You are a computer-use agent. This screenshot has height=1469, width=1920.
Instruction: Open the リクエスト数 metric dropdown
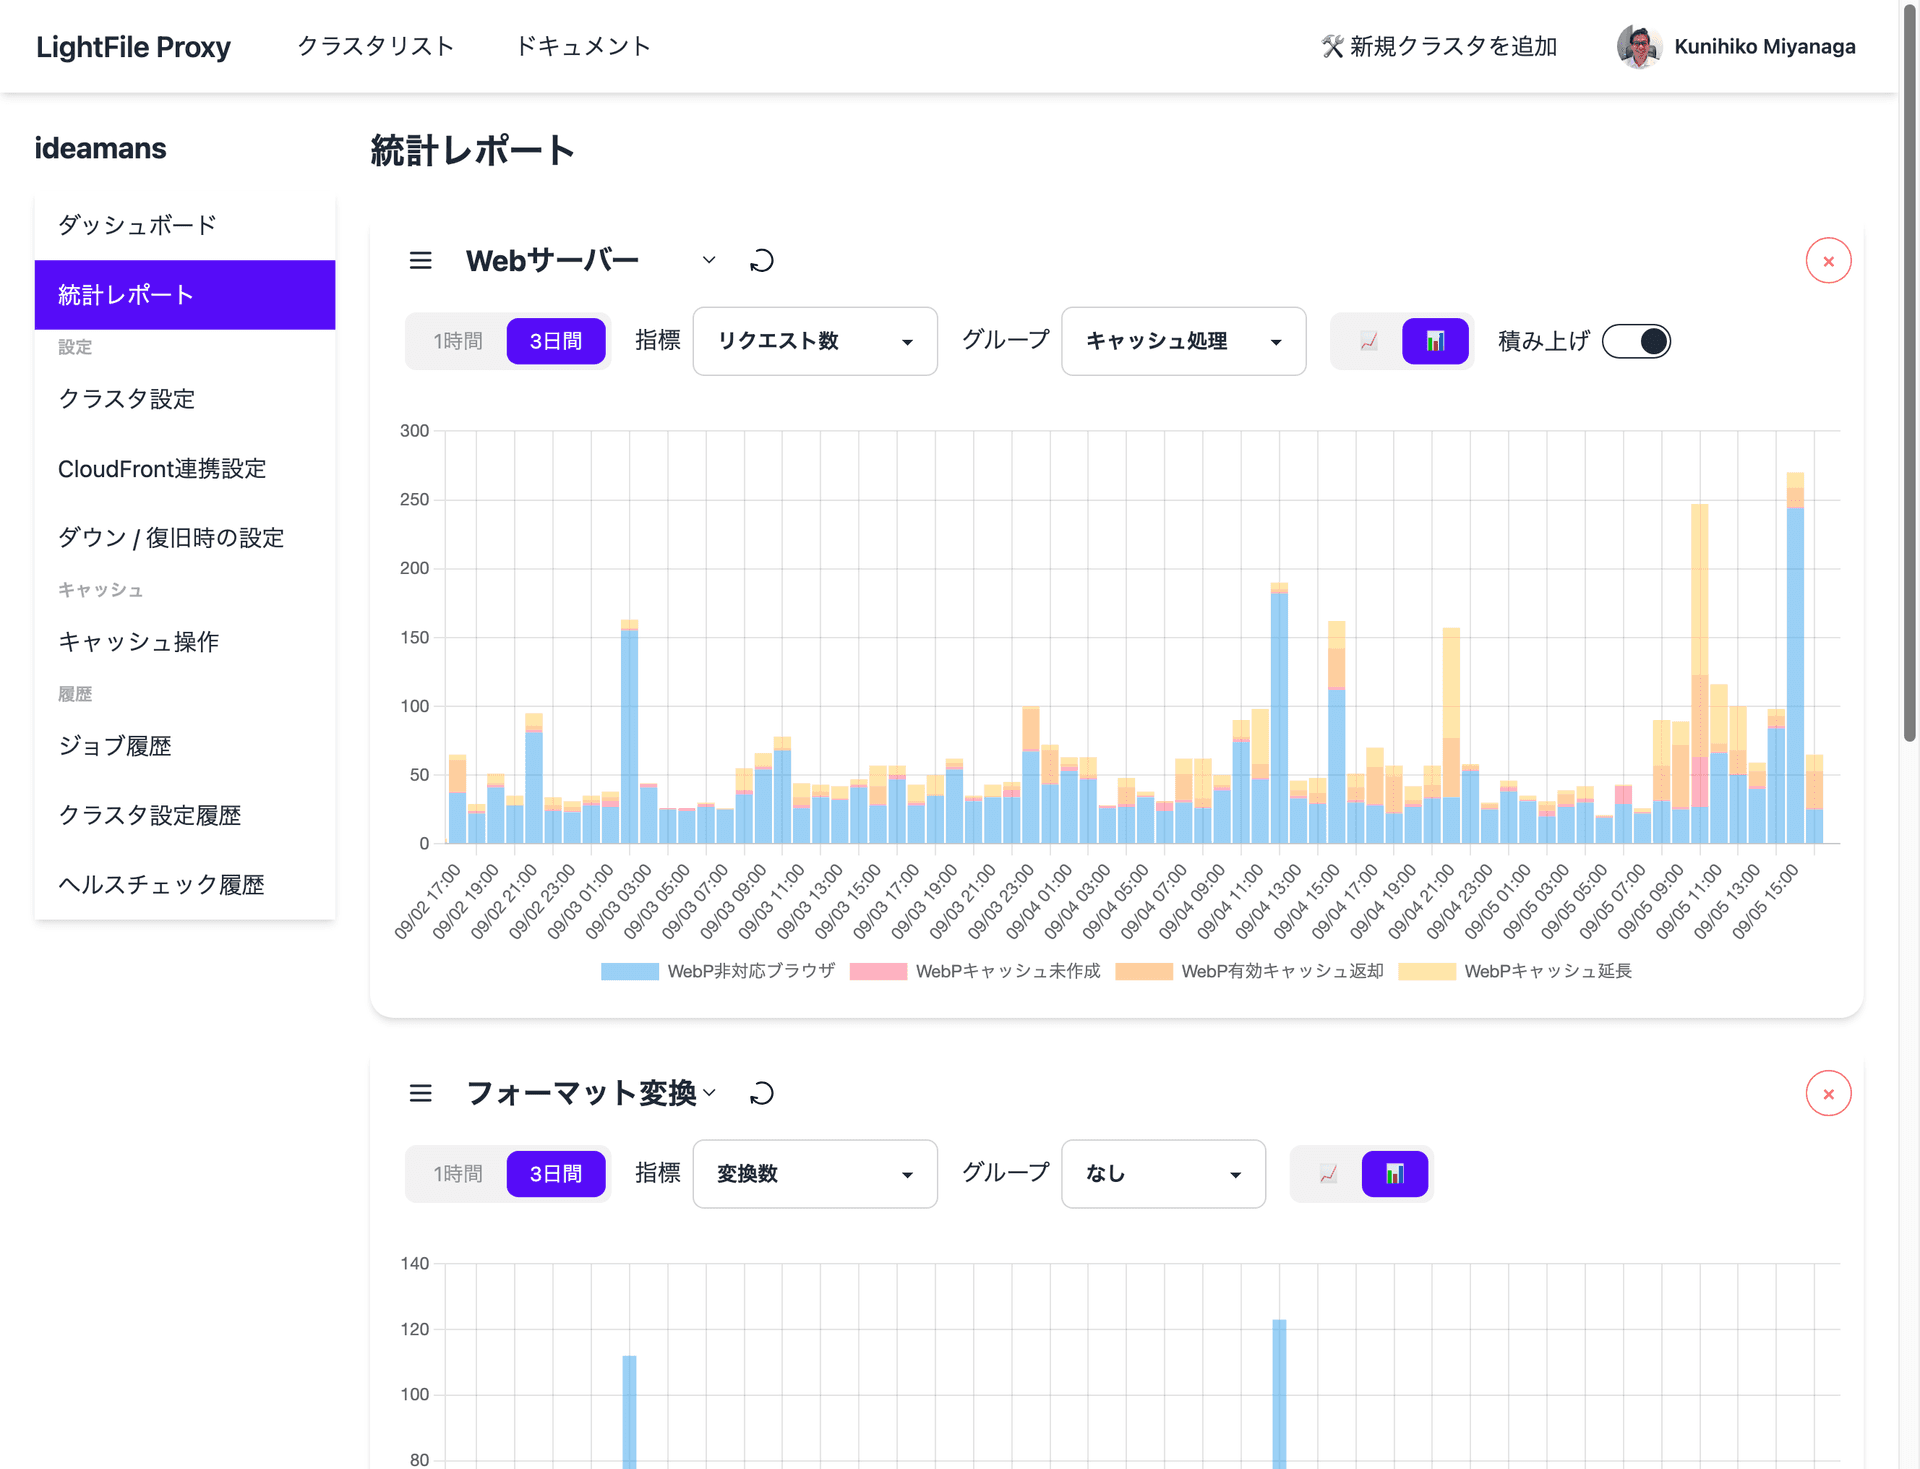814,341
